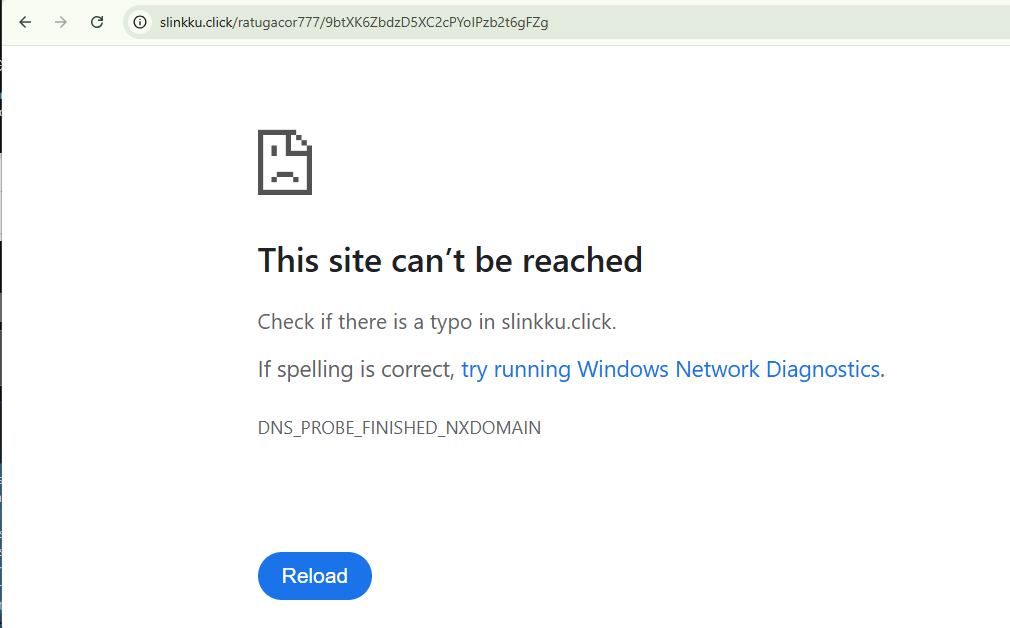This screenshot has height=628, width=1010.
Task: Refresh the page using the toolbar reload icon
Action: click(x=97, y=23)
